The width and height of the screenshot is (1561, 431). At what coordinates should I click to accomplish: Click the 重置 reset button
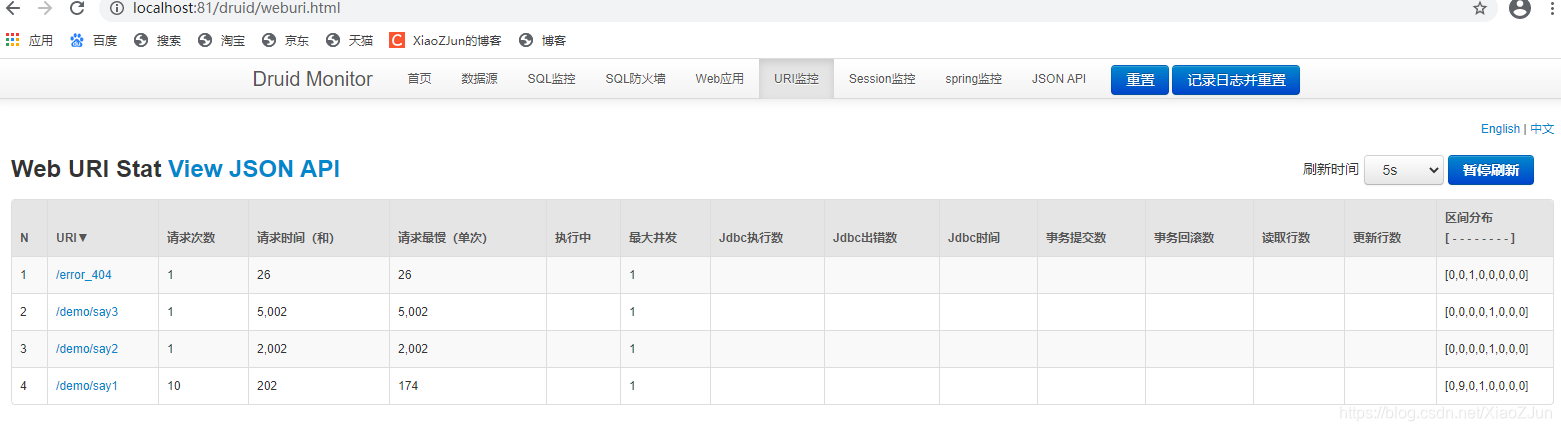[1140, 80]
